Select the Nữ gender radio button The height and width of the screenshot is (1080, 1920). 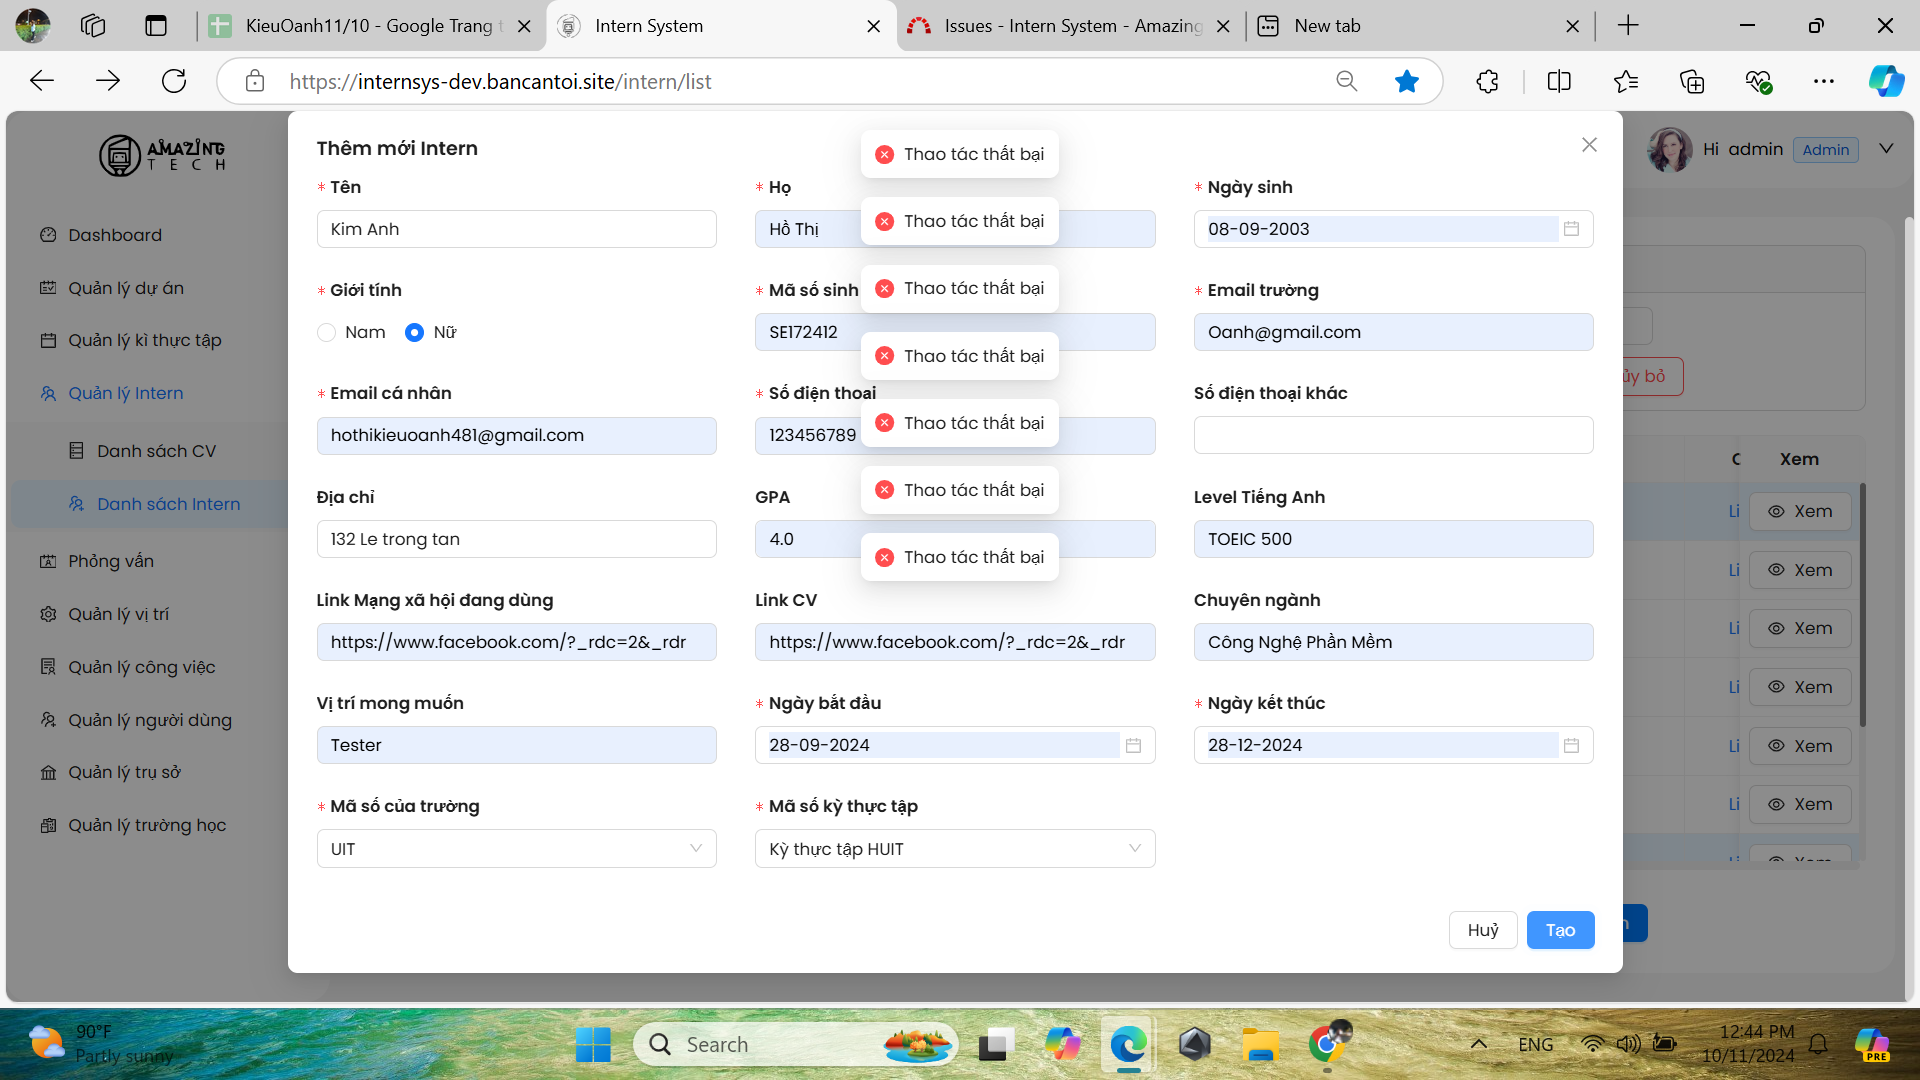coord(414,332)
